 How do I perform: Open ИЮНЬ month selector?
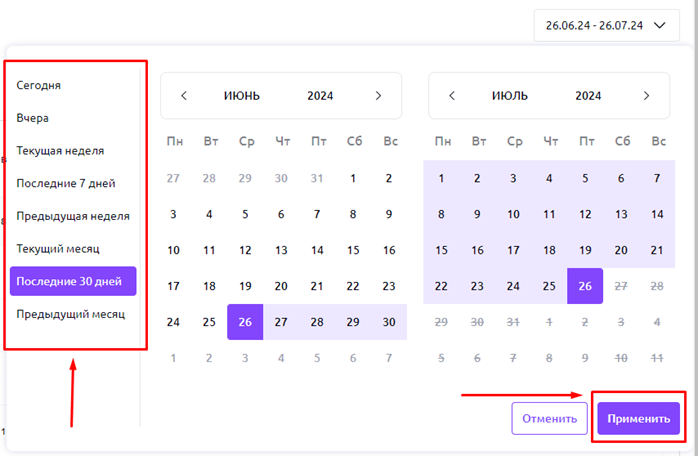pos(241,96)
